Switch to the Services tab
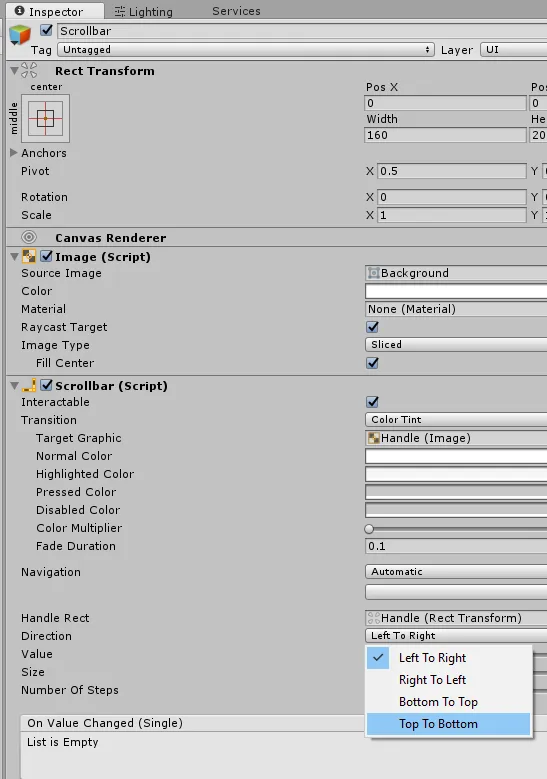 (236, 11)
